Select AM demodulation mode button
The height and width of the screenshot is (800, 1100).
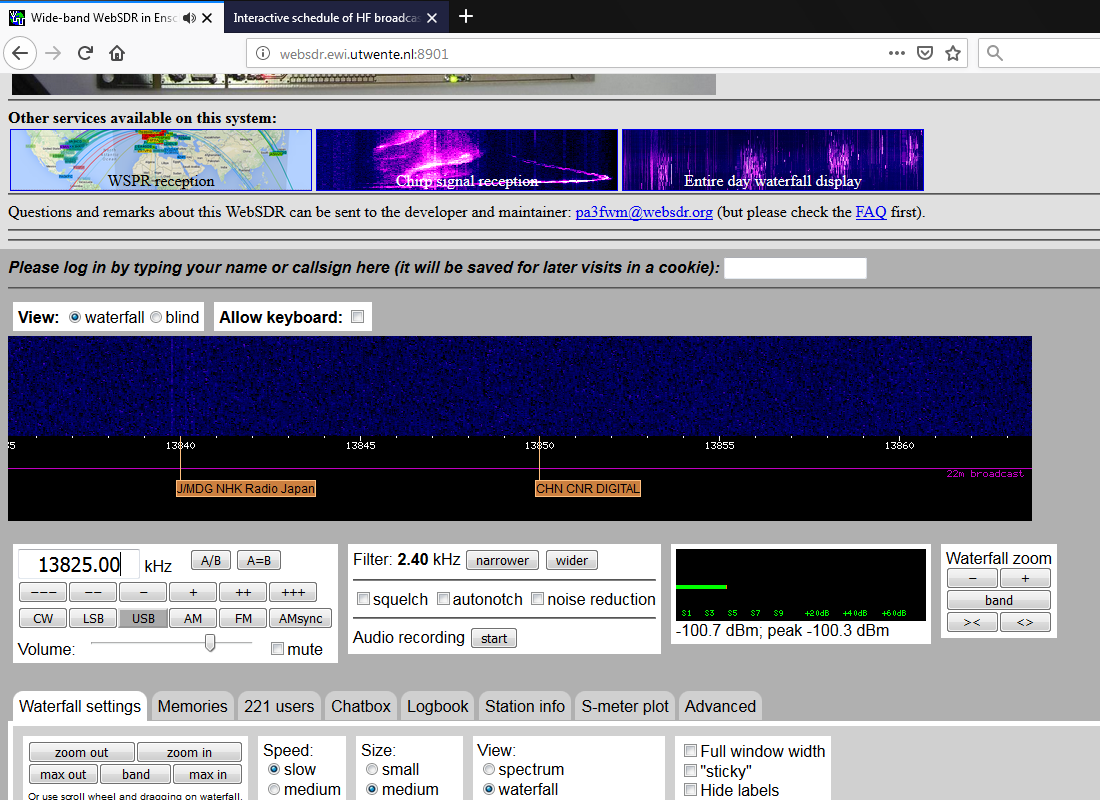pos(193,618)
